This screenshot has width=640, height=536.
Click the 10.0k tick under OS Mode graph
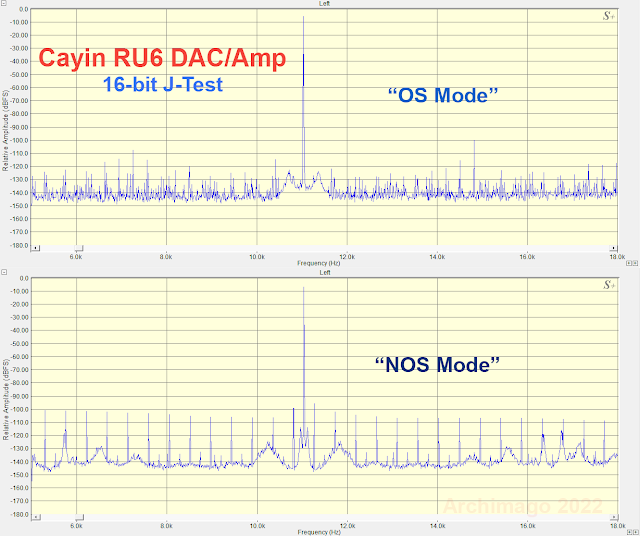(x=257, y=257)
